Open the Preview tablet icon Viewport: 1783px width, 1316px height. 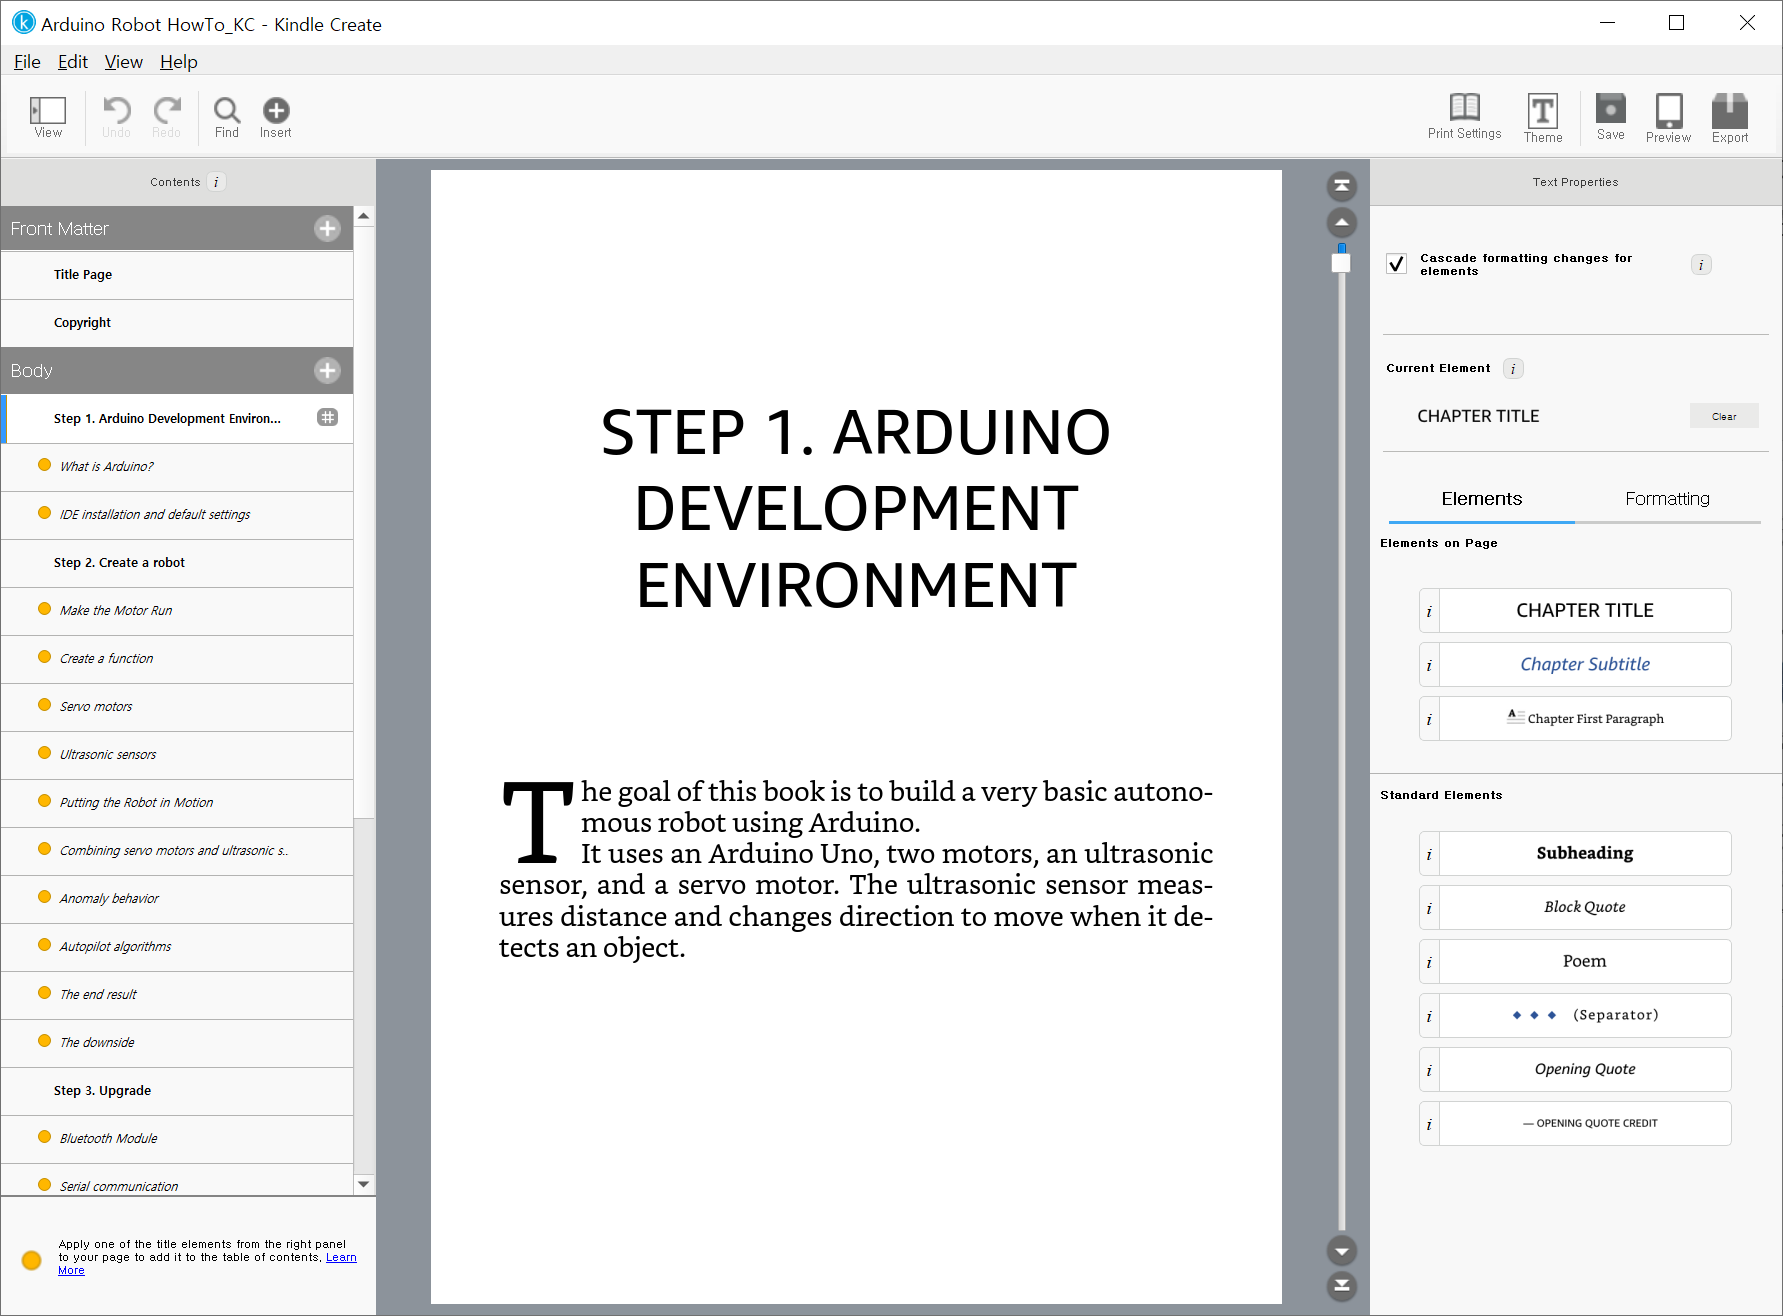pyautogui.click(x=1669, y=110)
